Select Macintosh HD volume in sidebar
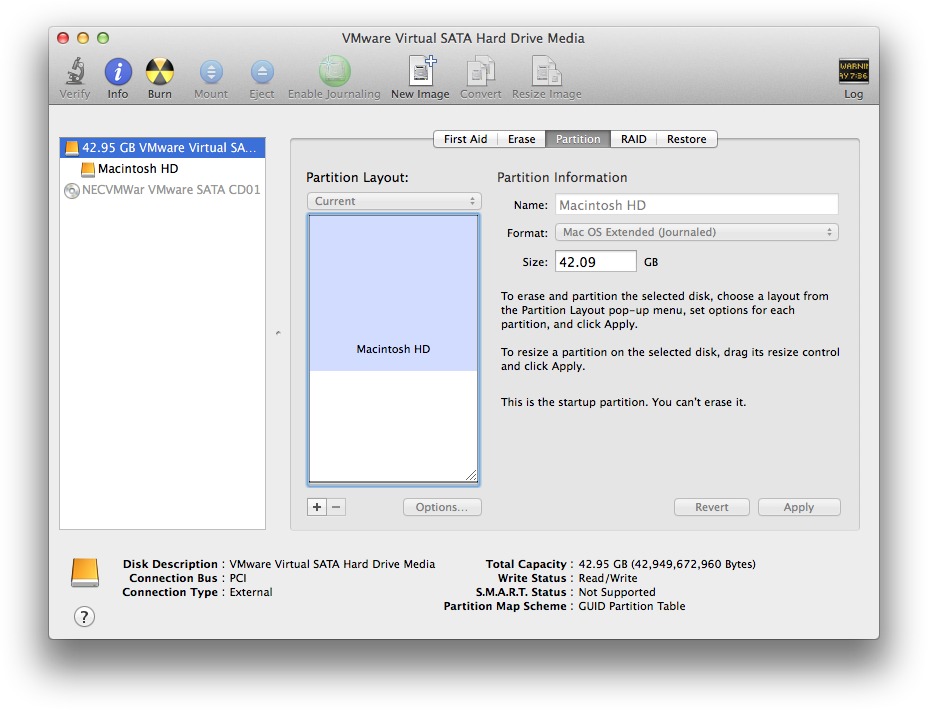Viewport: 928px width, 710px height. coord(138,169)
